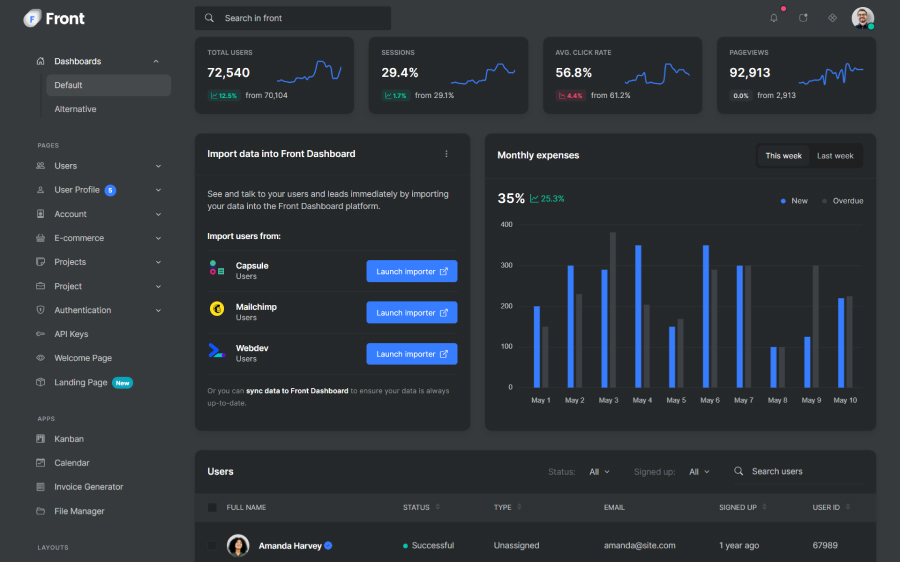
Task: Switch to the Last week tab
Action: click(x=835, y=156)
